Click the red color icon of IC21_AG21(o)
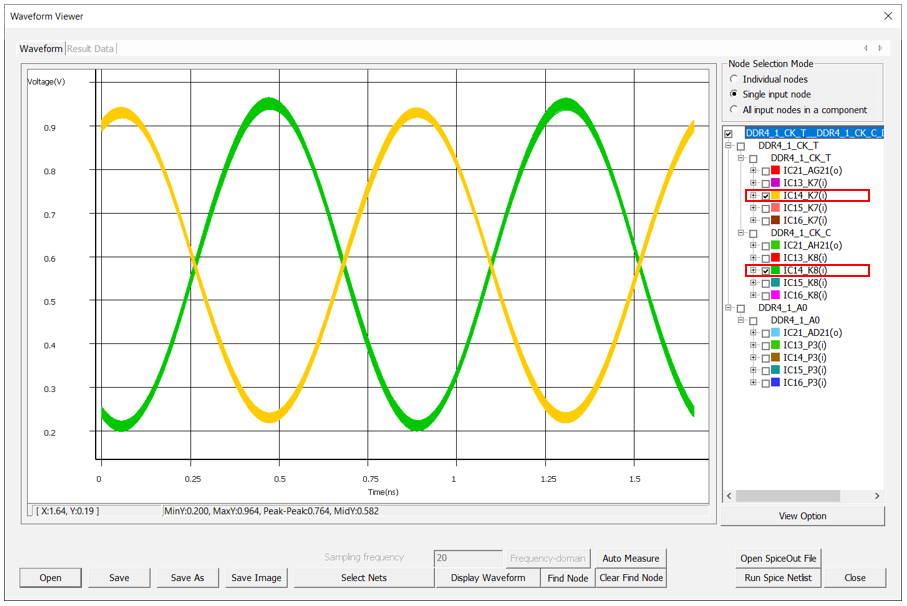This screenshot has height=606, width=907. coord(776,171)
